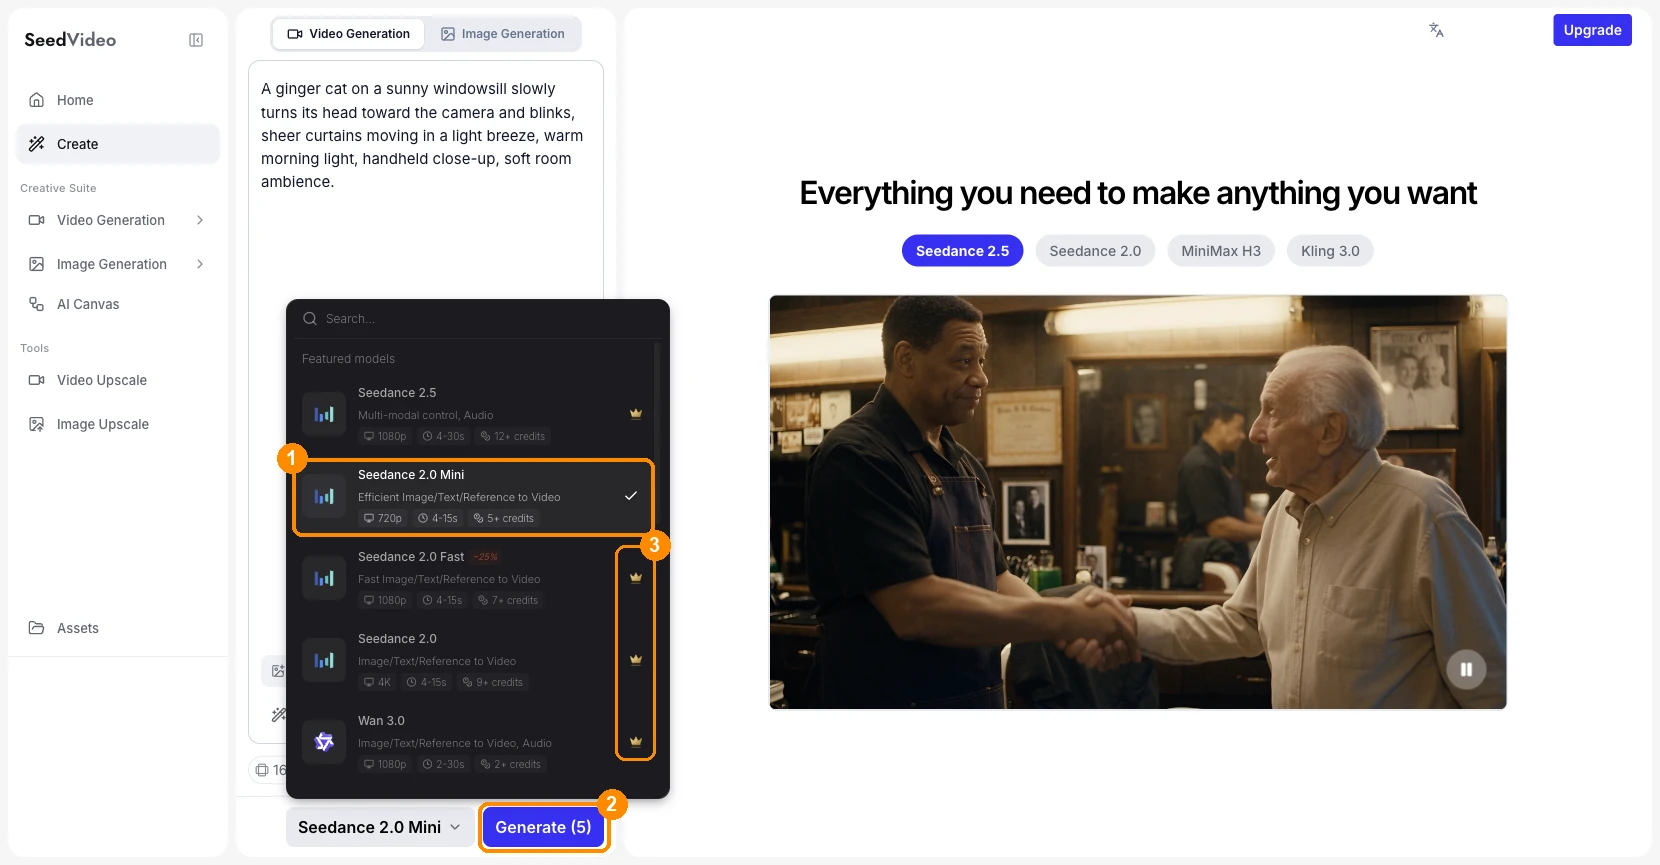Screen dimensions: 1660x865
Task: Select the Seedance 2.0 Mini model option
Action: [473, 497]
